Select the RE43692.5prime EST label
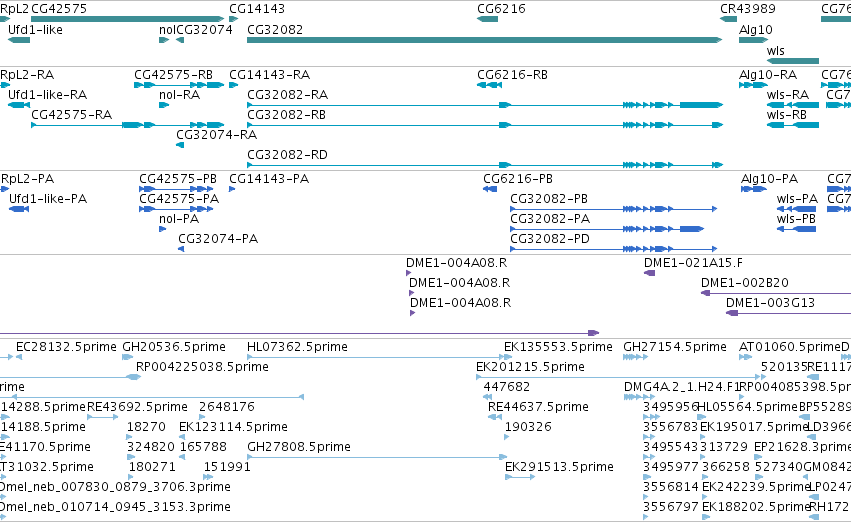Image resolution: width=851 pixels, height=522 pixels. coord(137,408)
